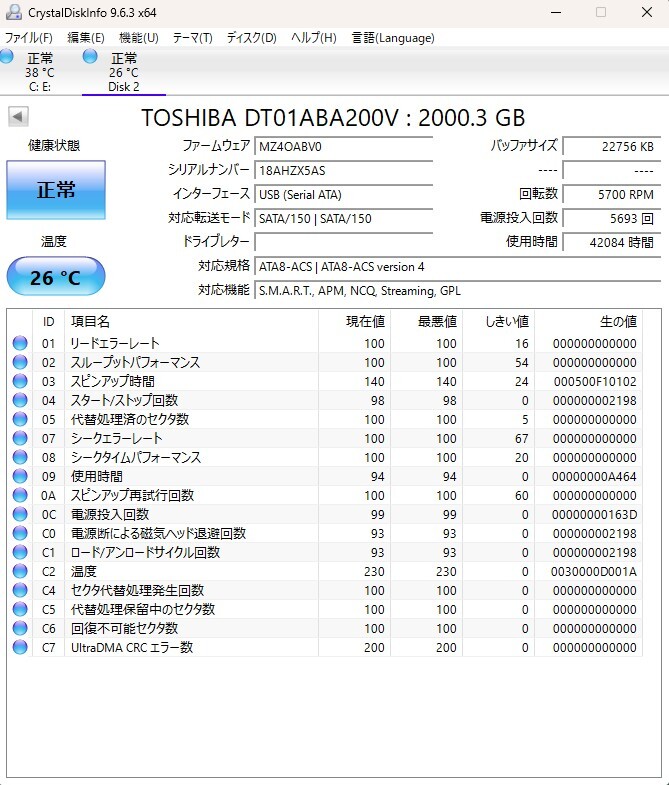Click the 対応規格 field ATA8-ACS version 4
Image resolution: width=669 pixels, height=785 pixels.
coord(458,267)
